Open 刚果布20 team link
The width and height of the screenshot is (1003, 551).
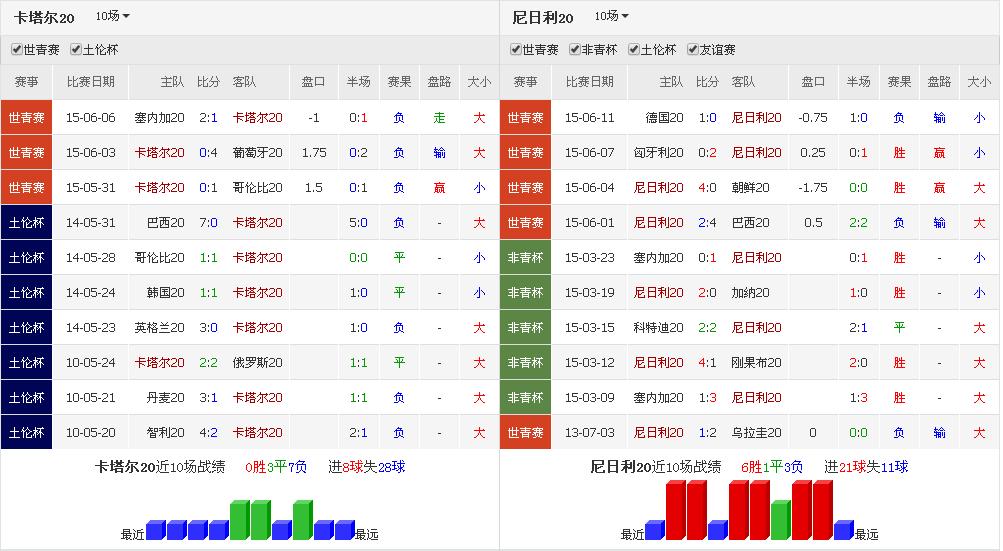756,363
